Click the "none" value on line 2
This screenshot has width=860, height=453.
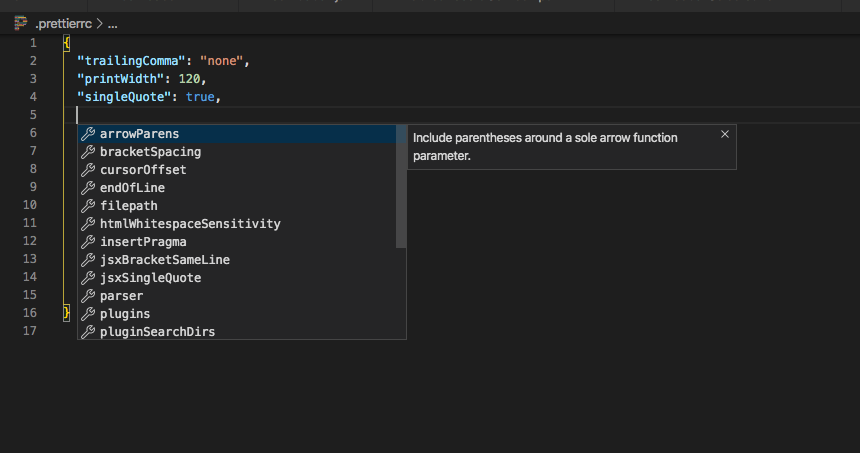point(222,61)
